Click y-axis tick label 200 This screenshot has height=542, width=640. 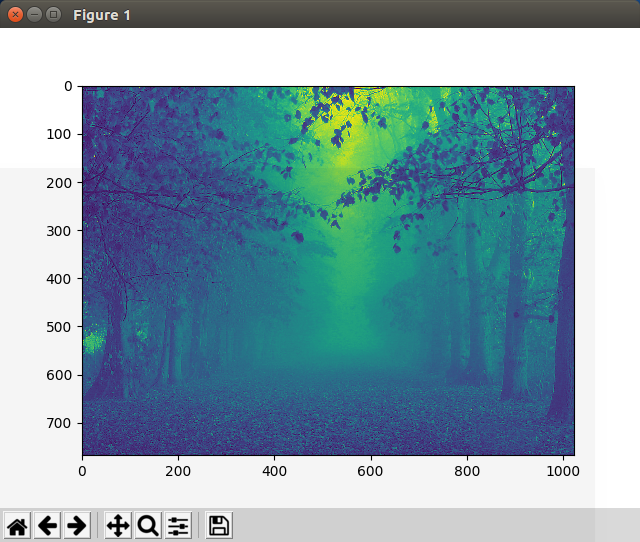59,183
